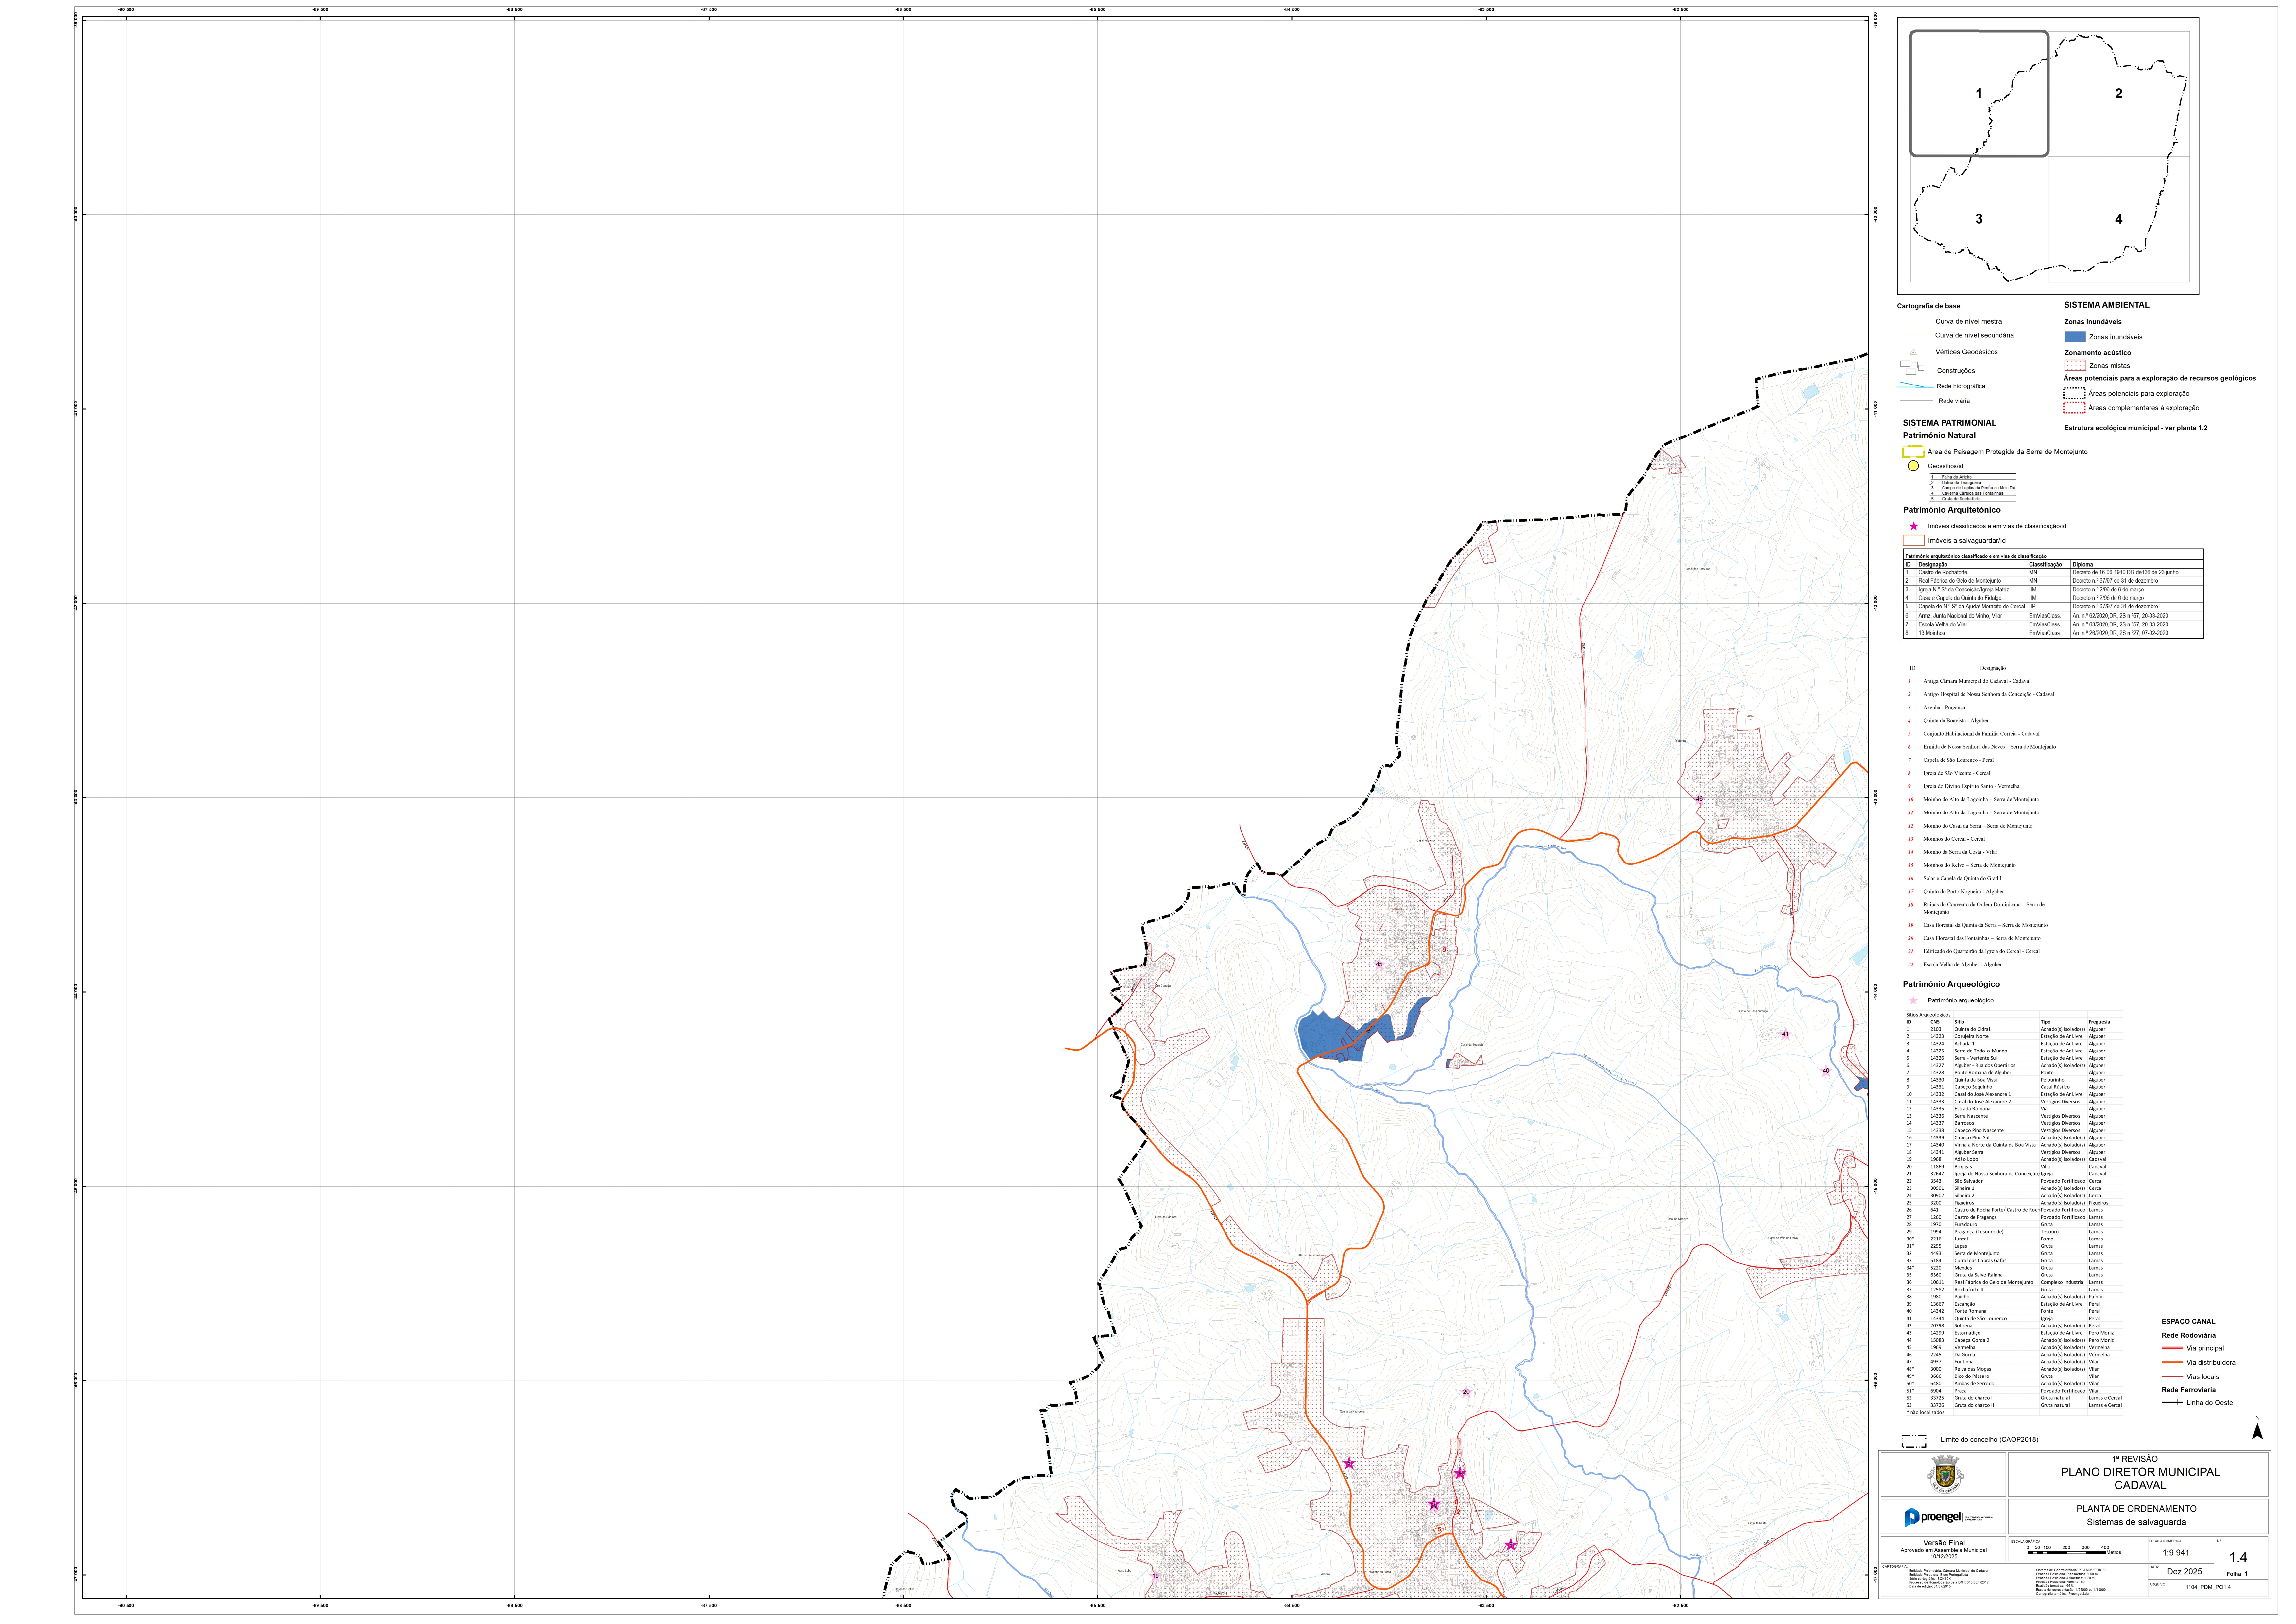Click the 'Real Fábrica do Gelo de Montejunto' classification row
Screen dimensions: 2296x1624
[x=2053, y=581]
